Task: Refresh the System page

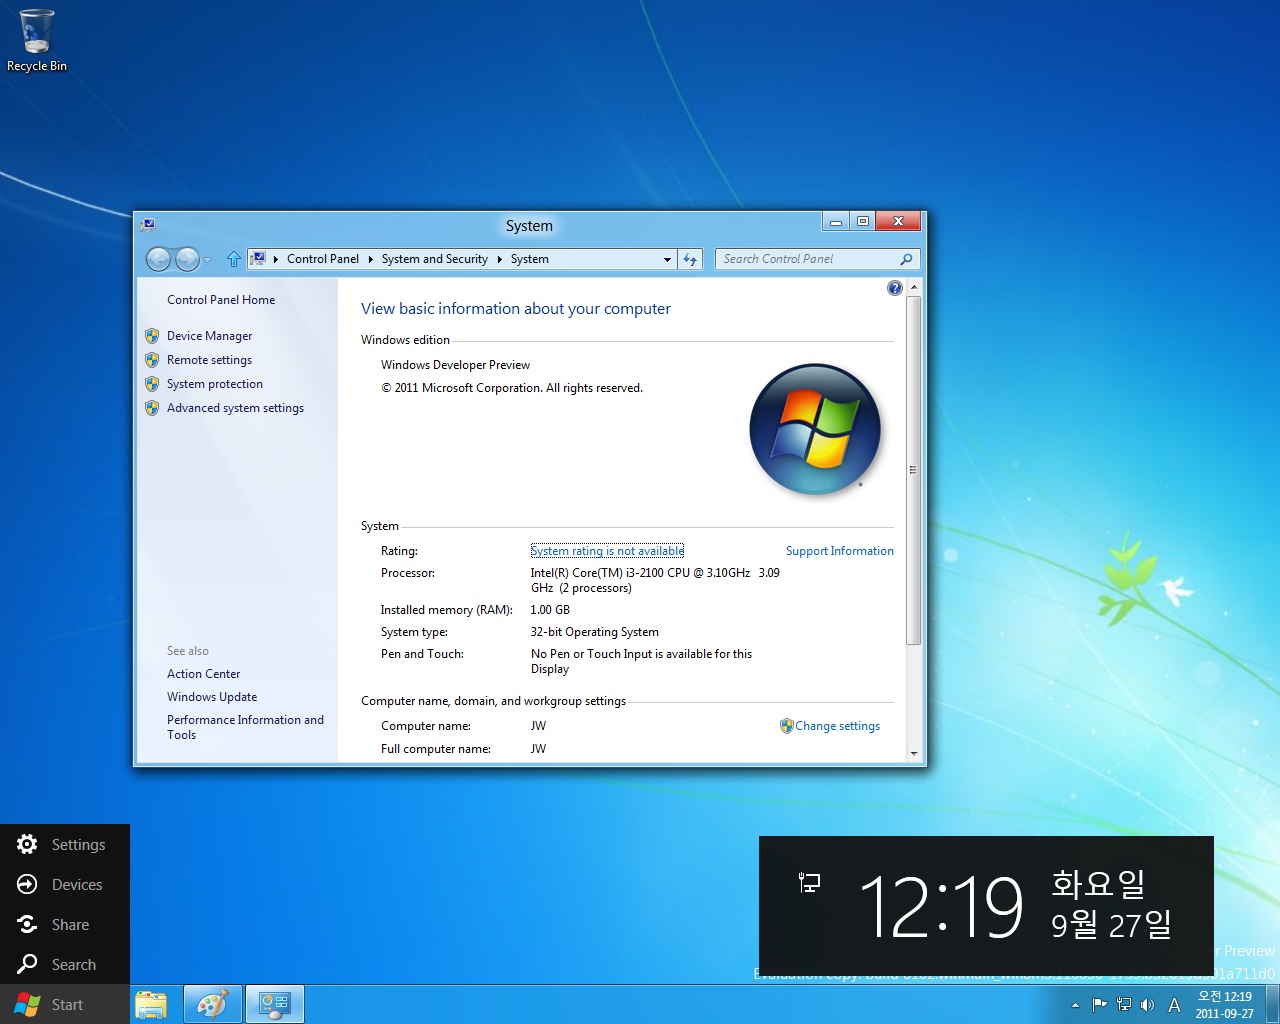Action: [690, 259]
